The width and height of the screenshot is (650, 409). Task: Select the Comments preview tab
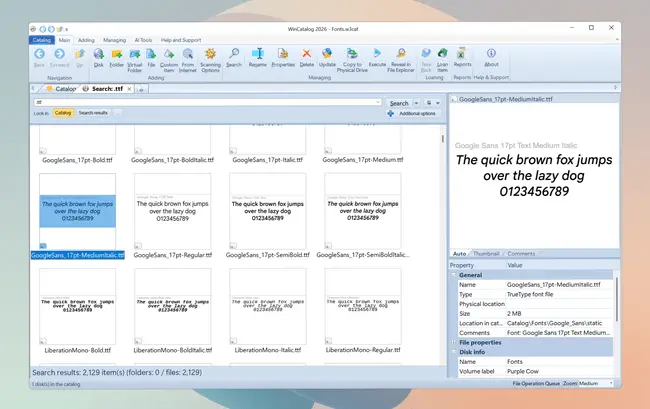pyautogui.click(x=521, y=254)
